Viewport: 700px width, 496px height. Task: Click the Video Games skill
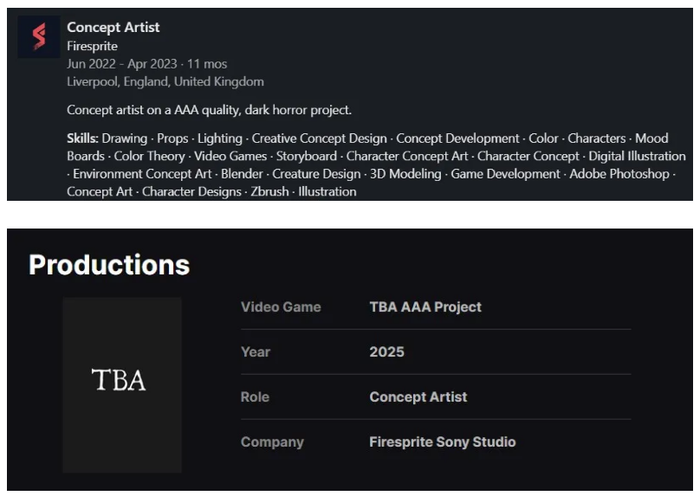[x=230, y=156]
